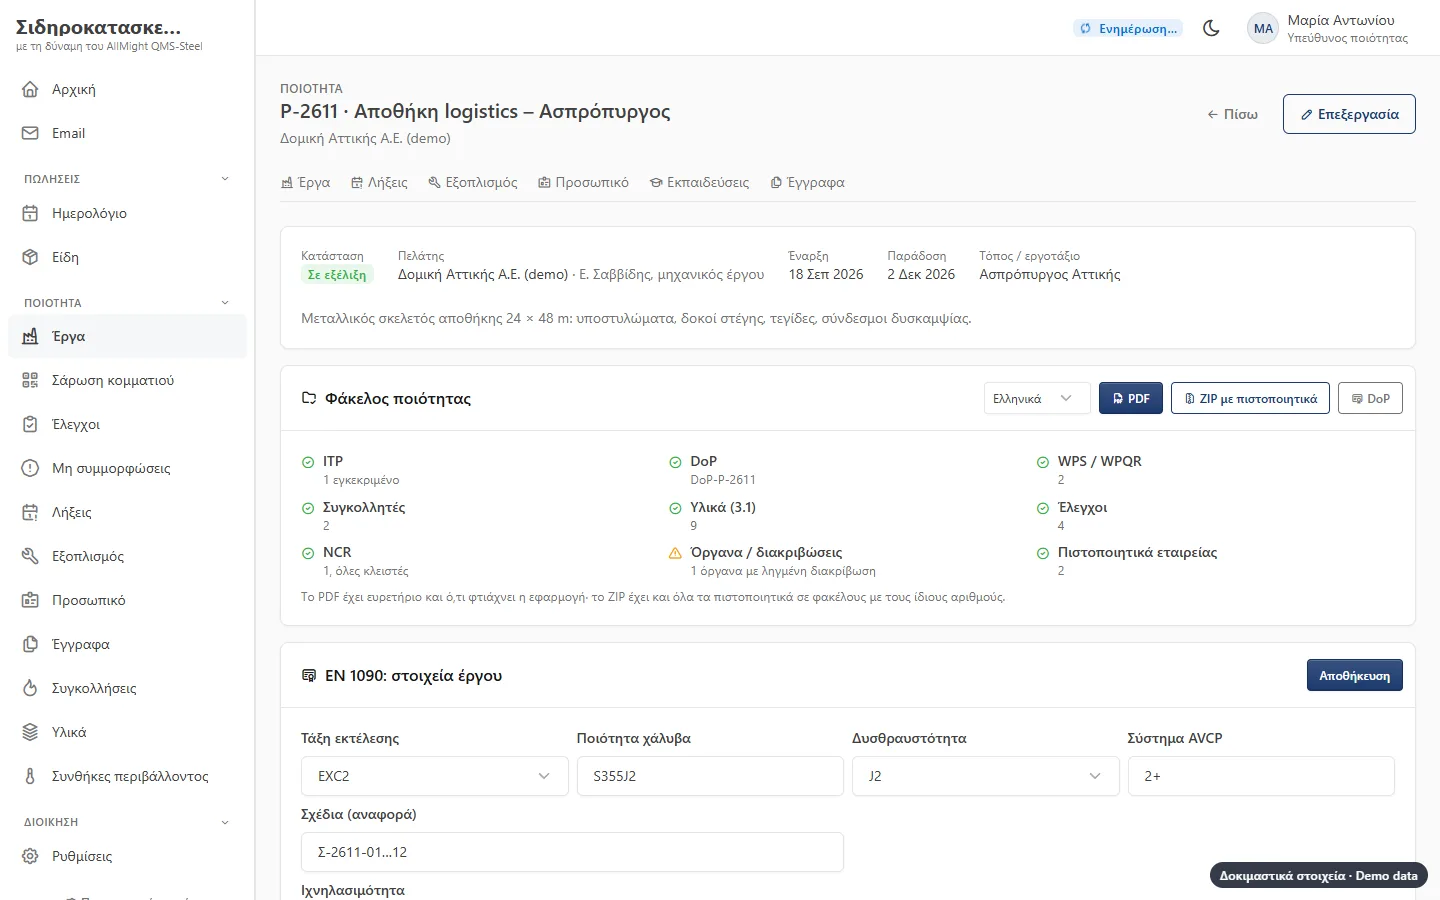Open sidebar Λήξεις calendar icon
The width and height of the screenshot is (1440, 900).
[30, 512]
